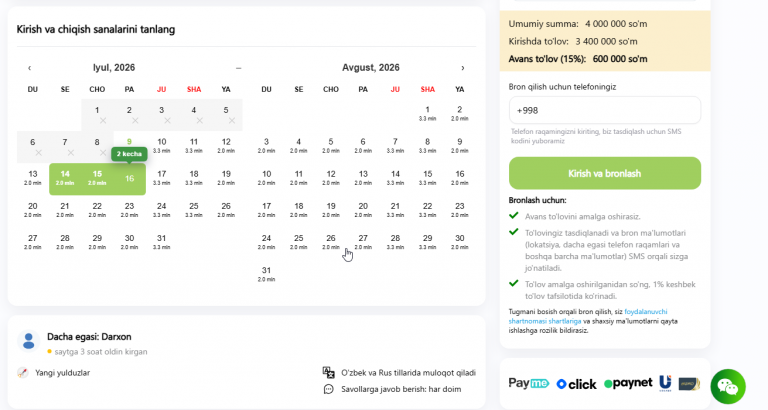Choose August 1 in the calendar
Screen dimensions: 768x410
tap(428, 114)
